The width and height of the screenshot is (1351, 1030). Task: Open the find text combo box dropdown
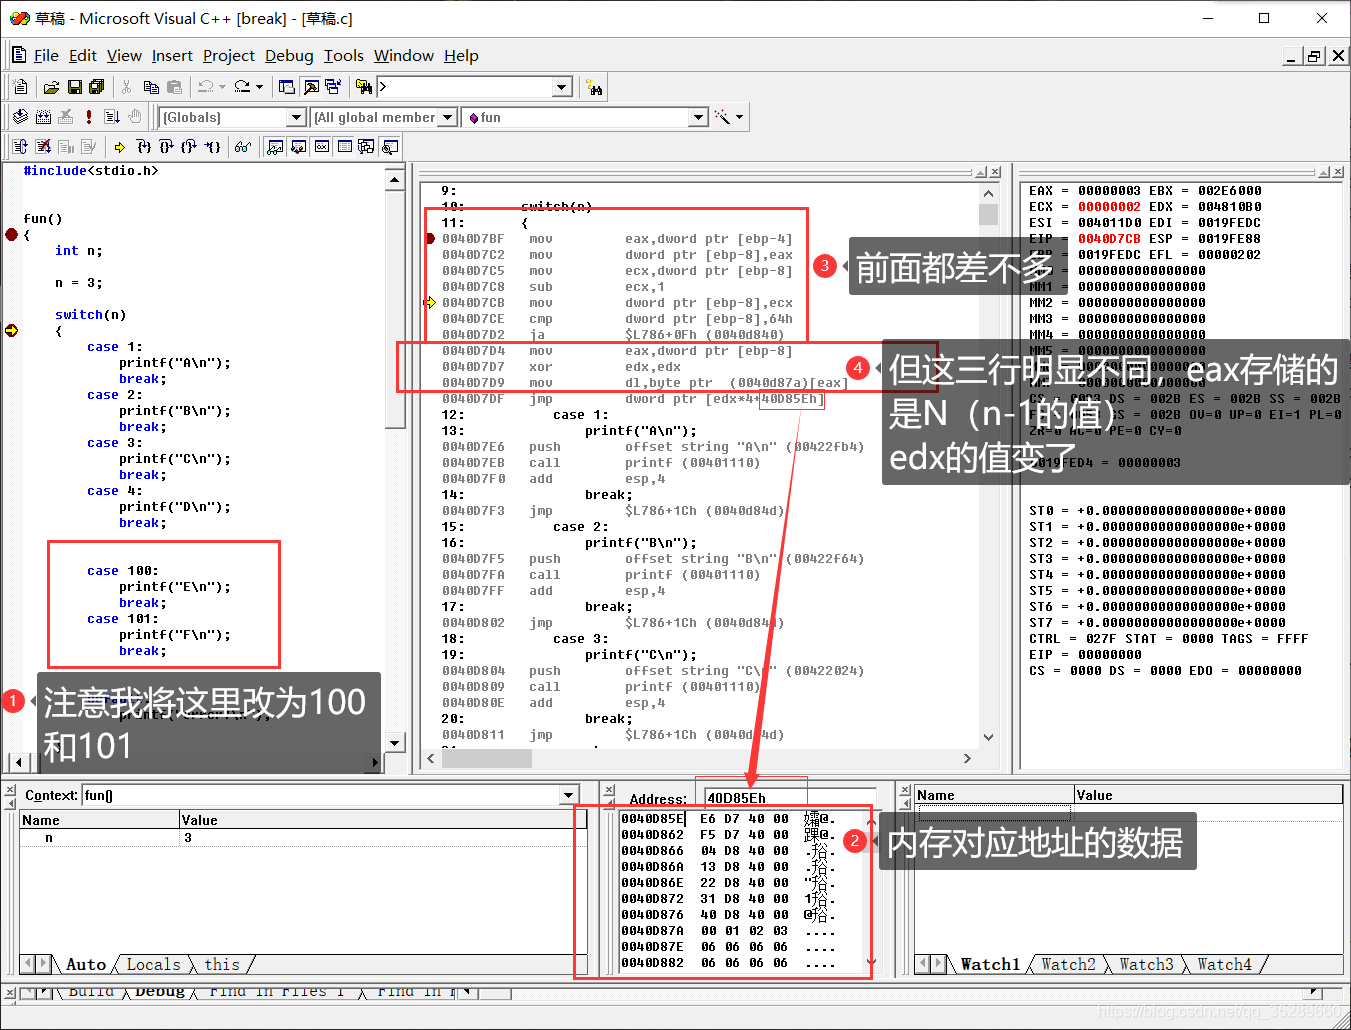(562, 87)
